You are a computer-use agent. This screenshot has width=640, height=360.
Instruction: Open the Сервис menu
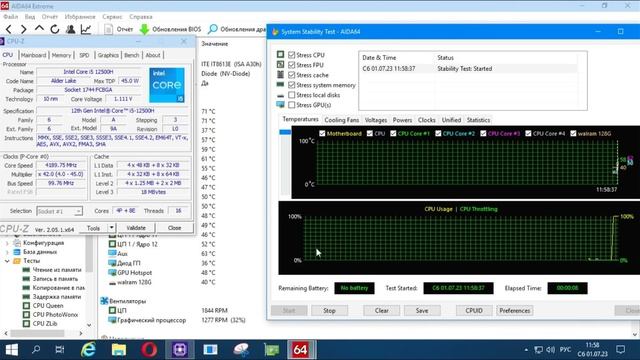tap(112, 17)
